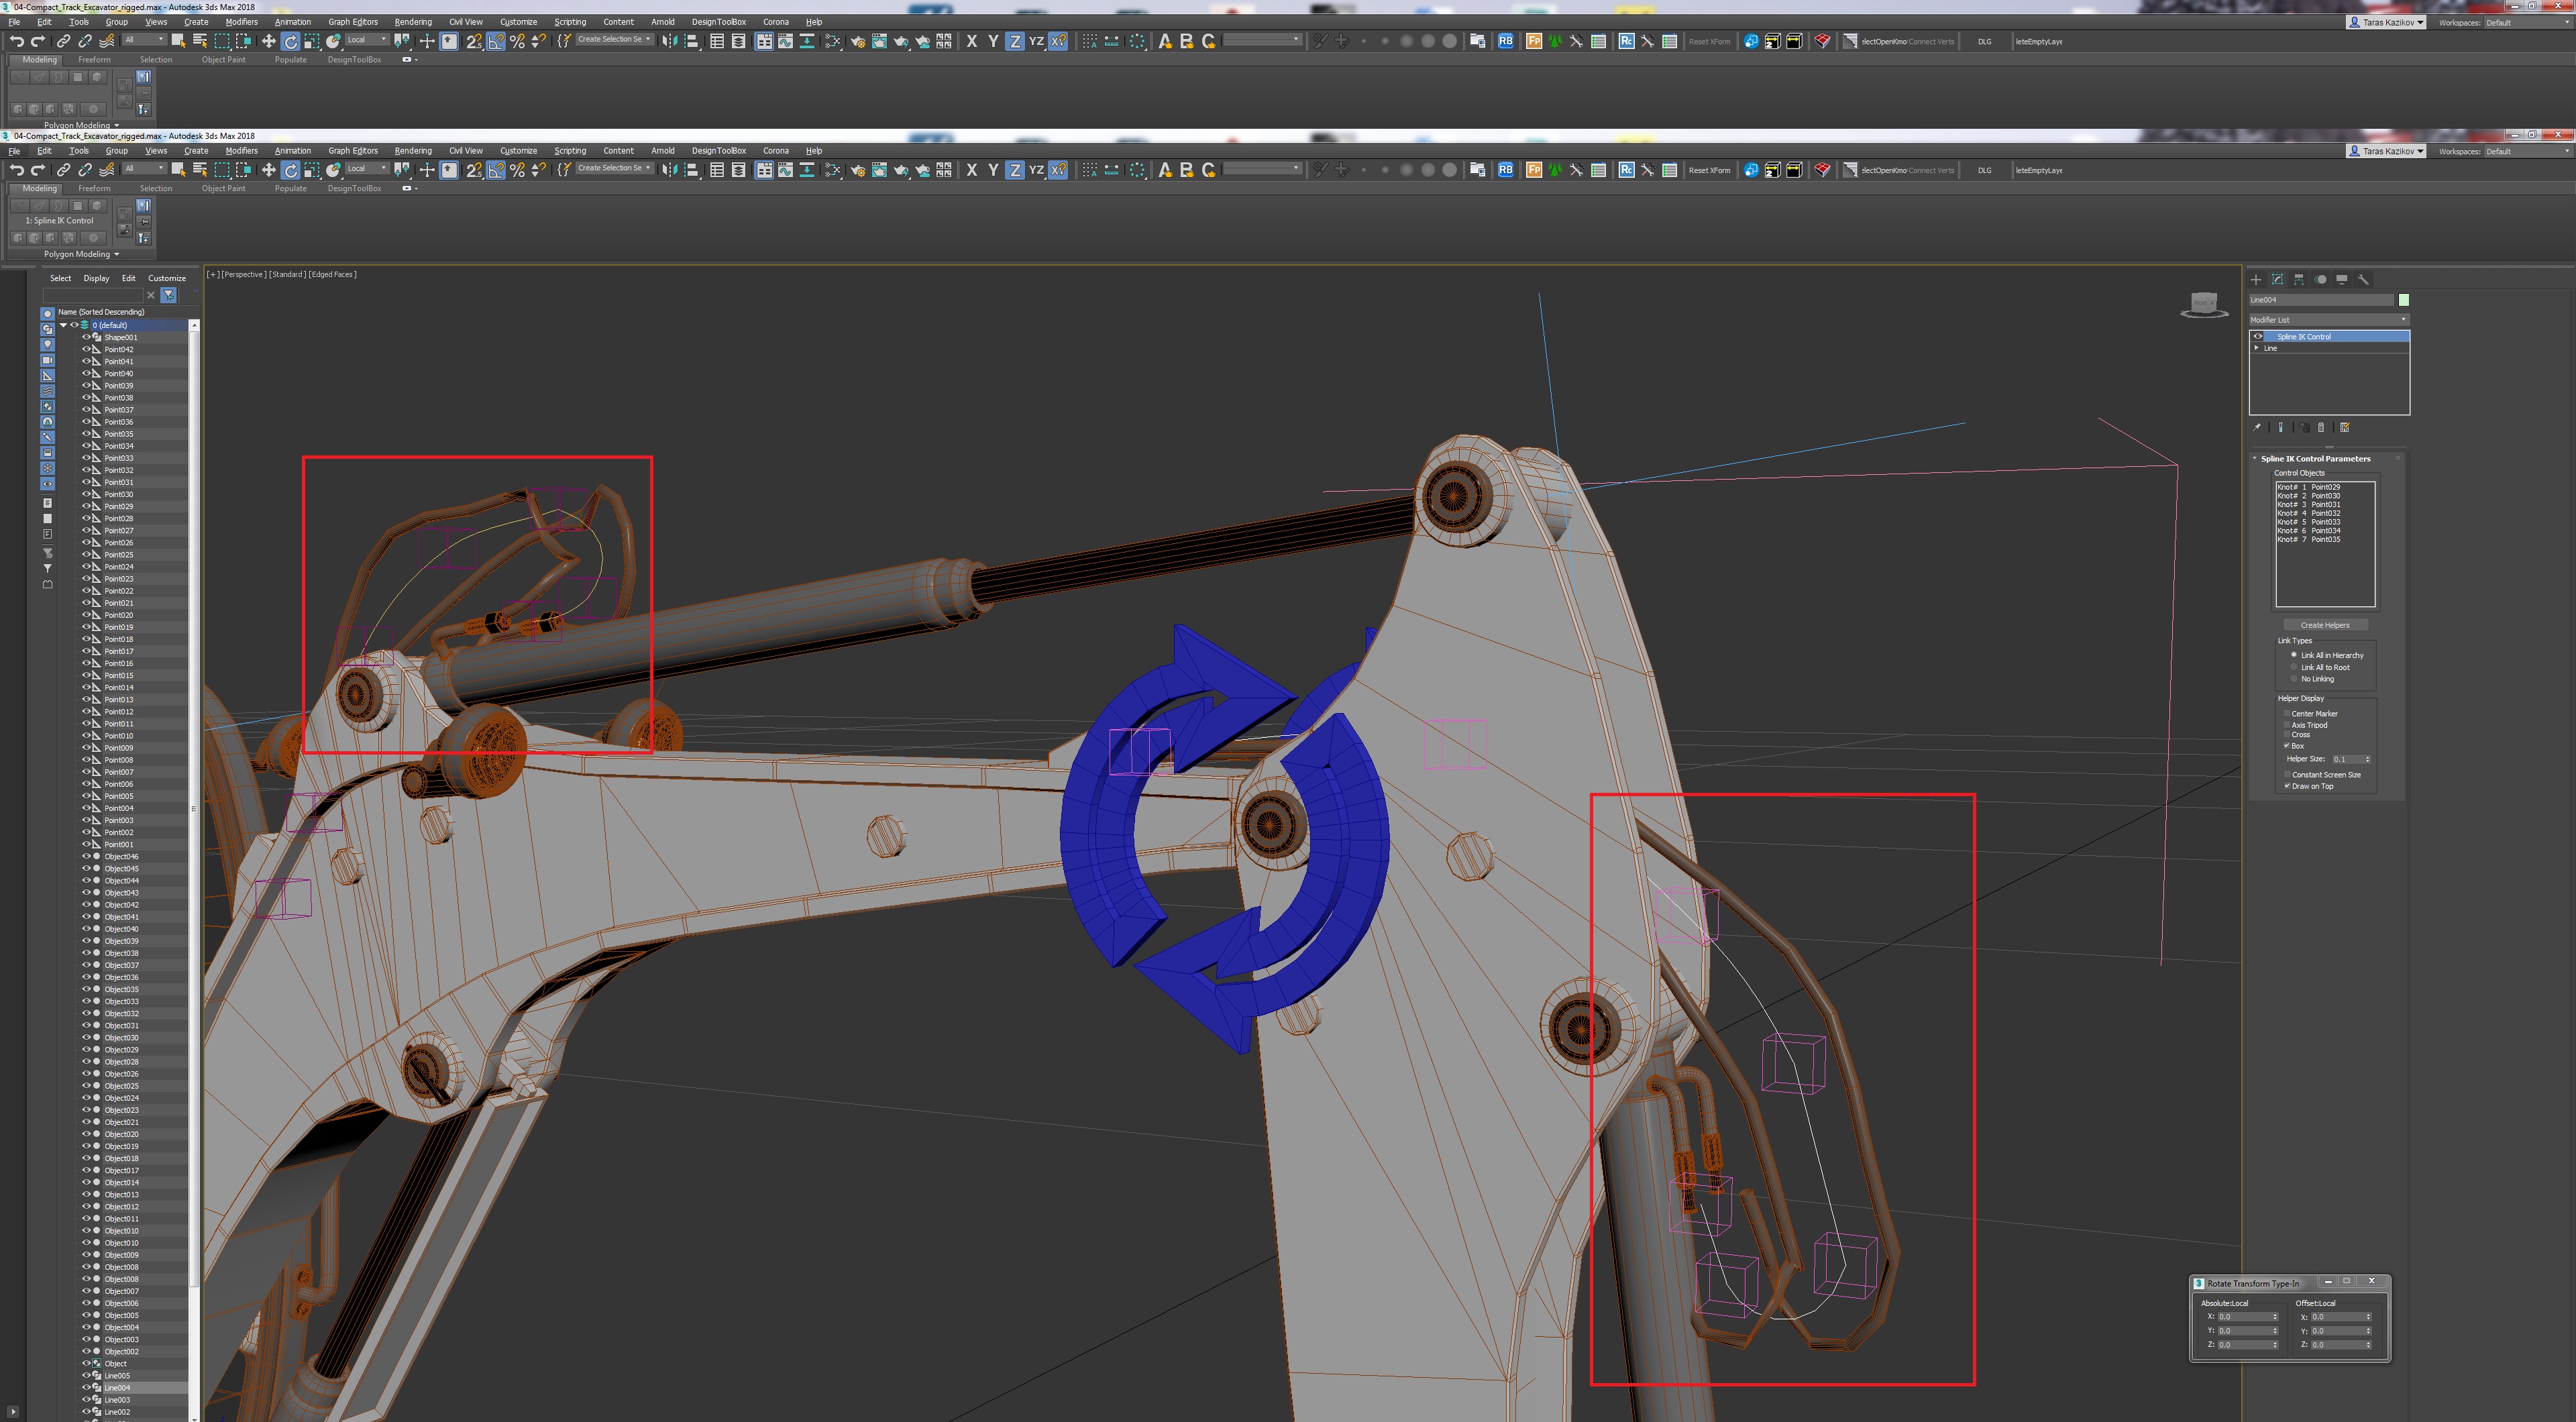Image resolution: width=2576 pixels, height=1422 pixels.
Task: Click Helper Size stepper control
Action: coord(2367,757)
